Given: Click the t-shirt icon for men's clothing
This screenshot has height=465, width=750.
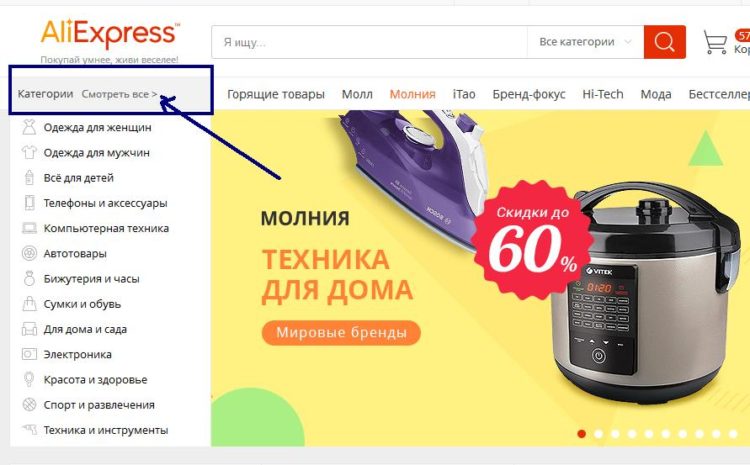Looking at the screenshot, I should pos(29,153).
